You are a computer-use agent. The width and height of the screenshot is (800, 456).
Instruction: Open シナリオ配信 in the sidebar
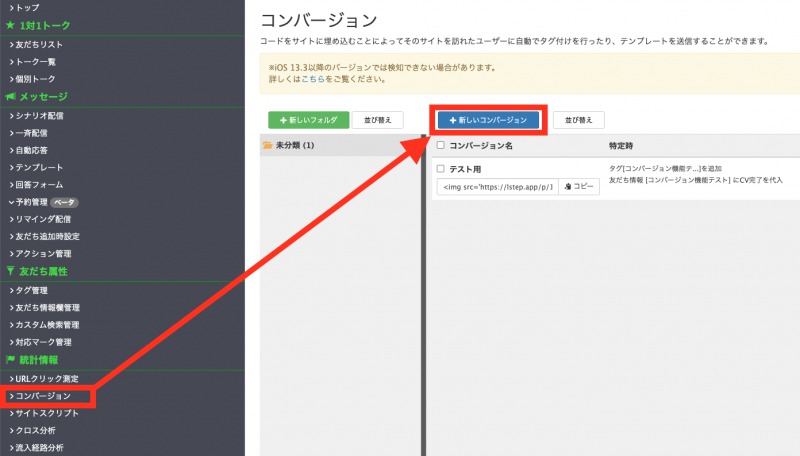click(39, 116)
